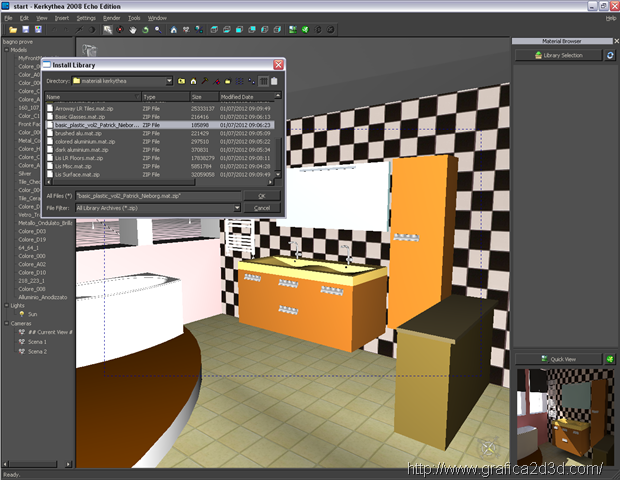620x480 pixels.
Task: Click the Save scene toolbar icon
Action: [x=24, y=29]
